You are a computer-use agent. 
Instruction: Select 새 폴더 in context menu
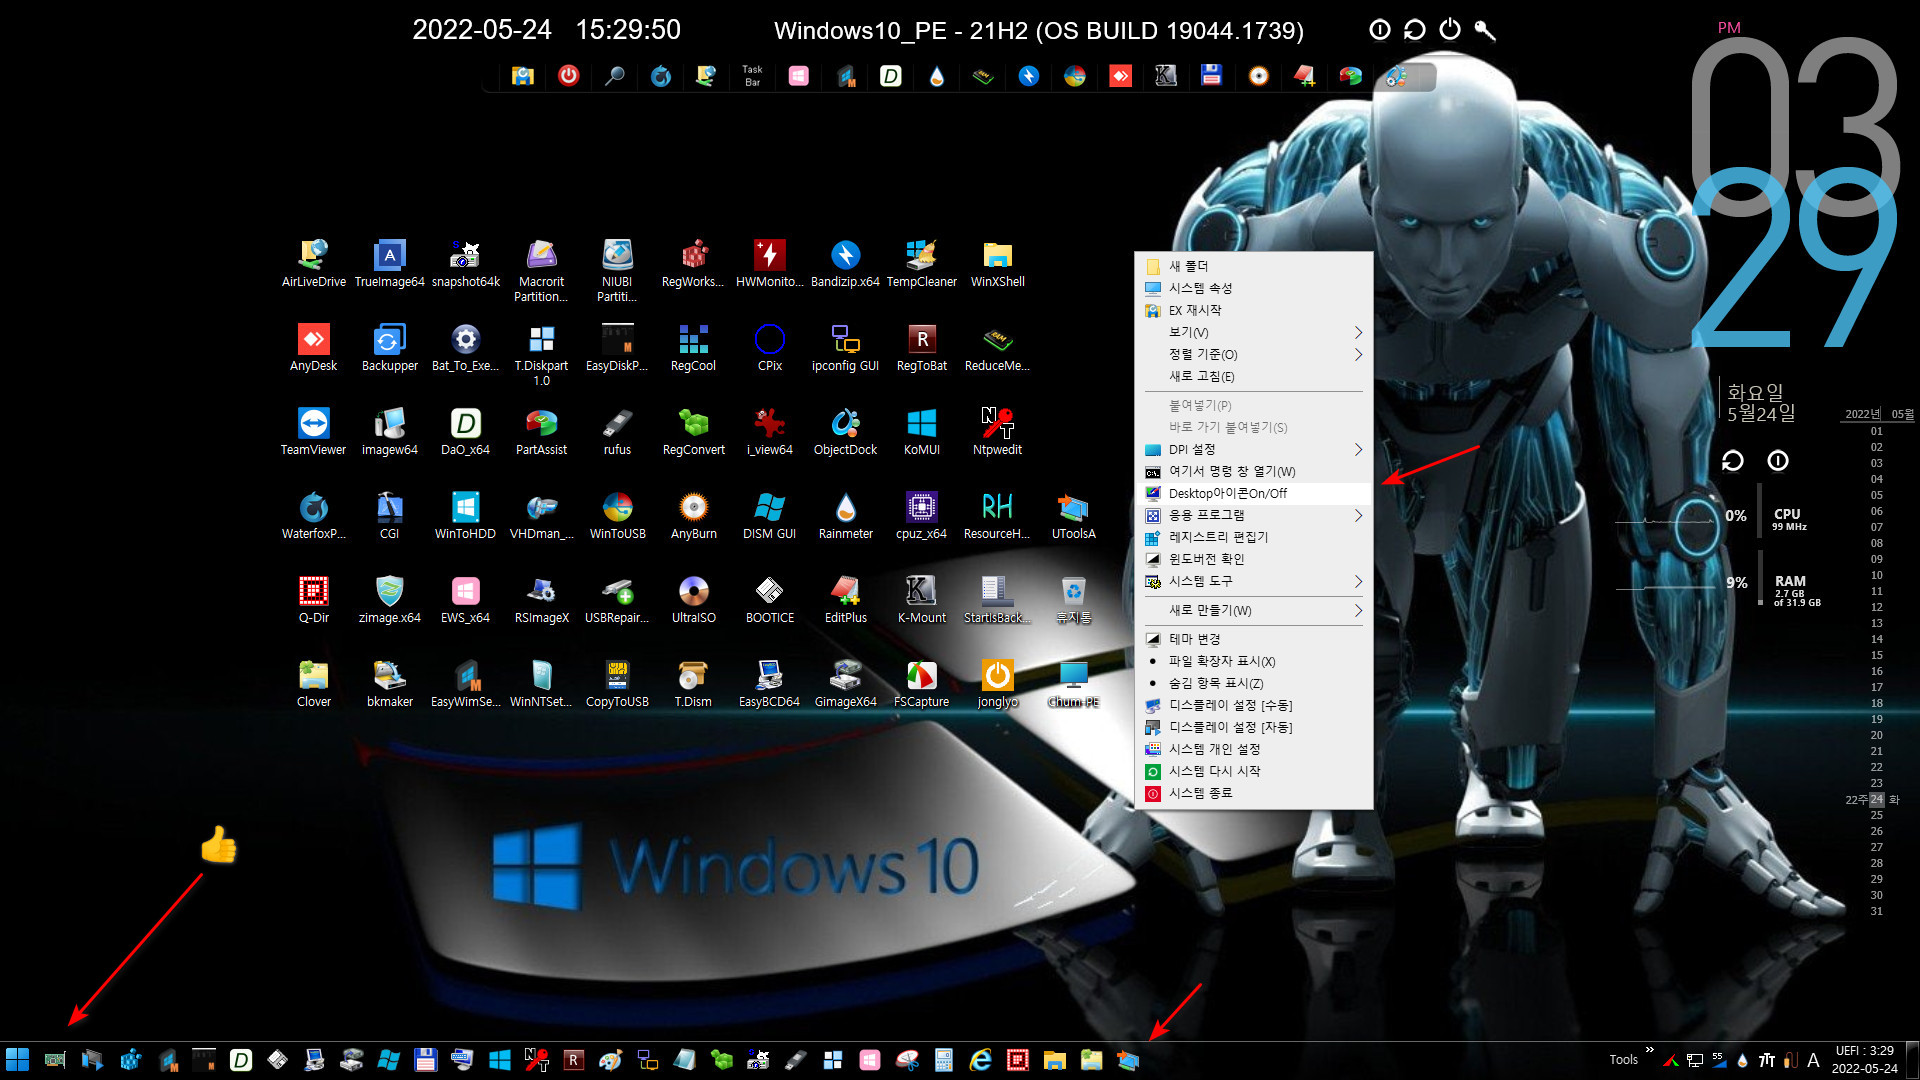[x=1254, y=266]
